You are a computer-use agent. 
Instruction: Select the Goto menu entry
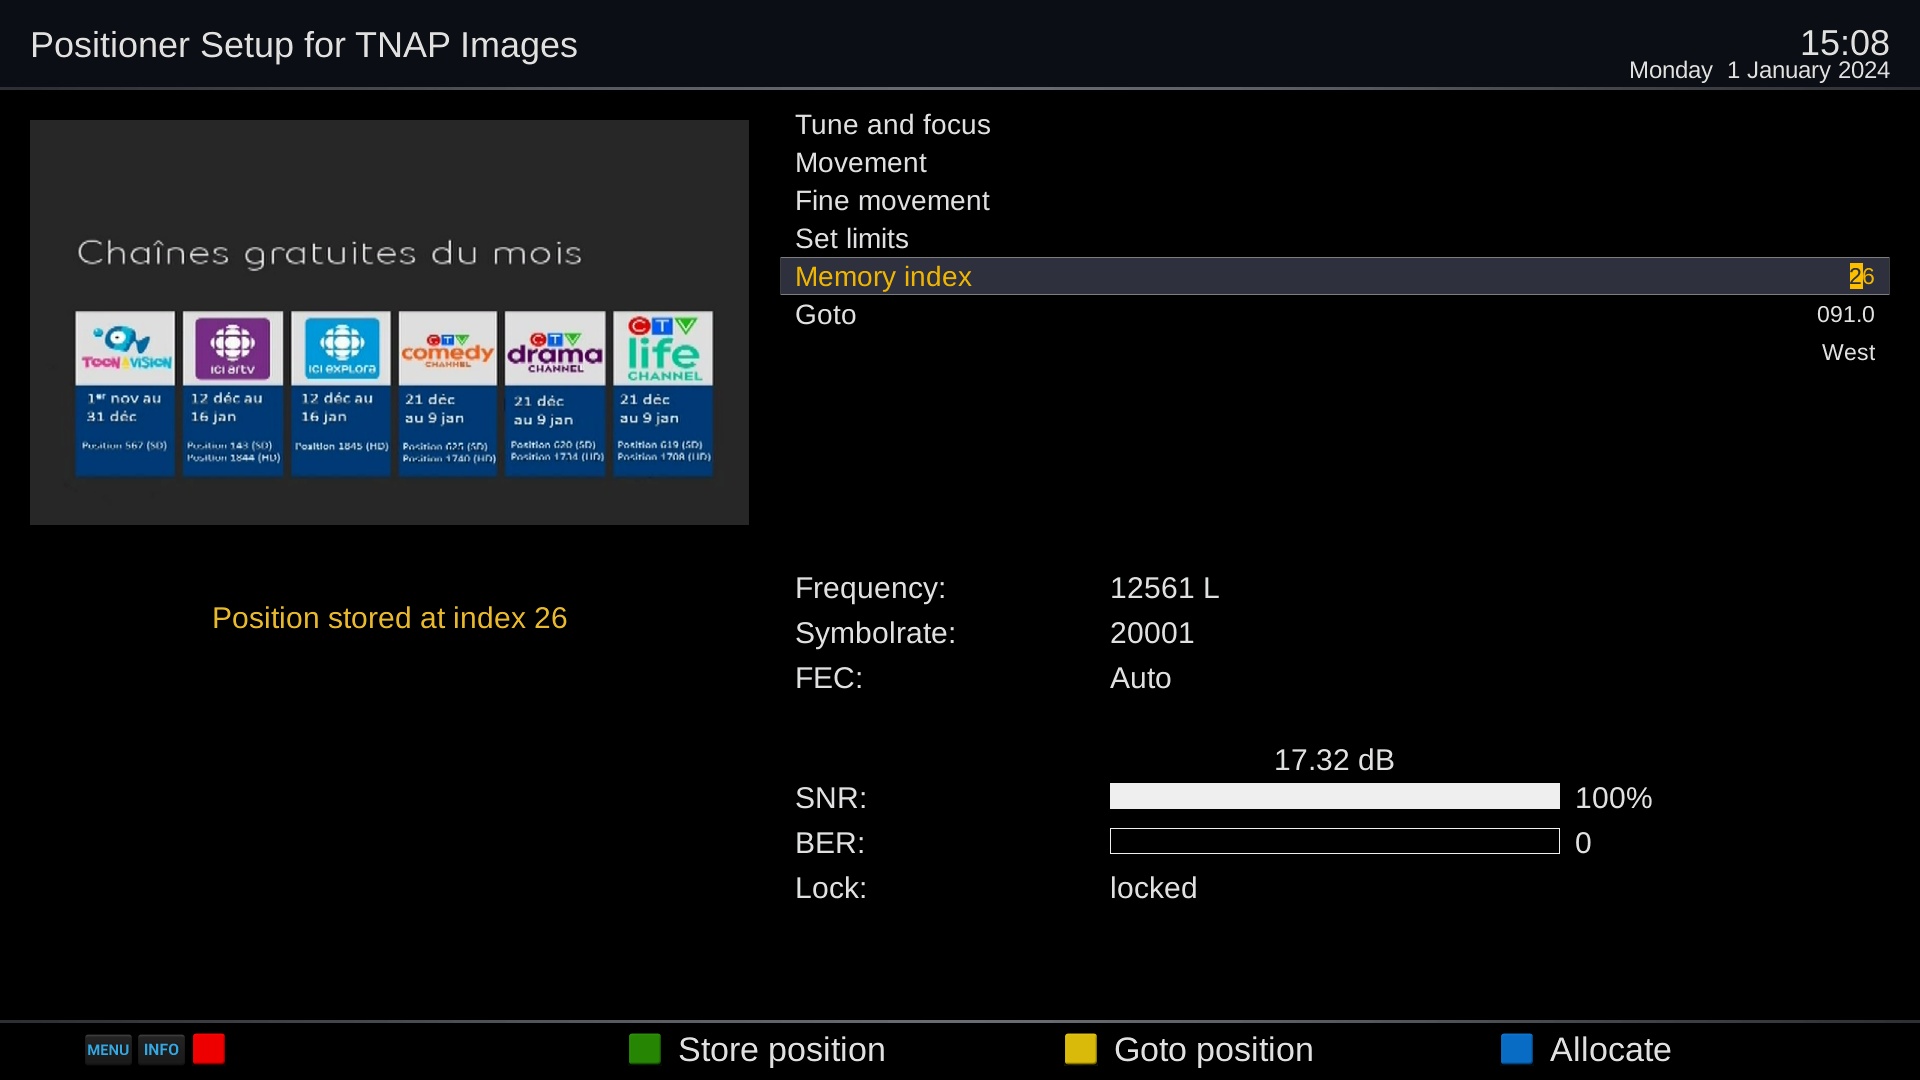tap(1335, 315)
